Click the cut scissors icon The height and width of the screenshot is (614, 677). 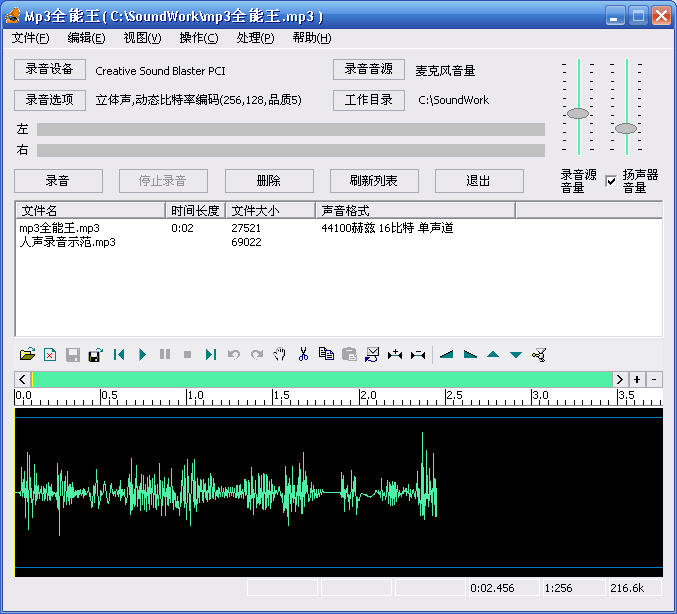click(x=303, y=354)
